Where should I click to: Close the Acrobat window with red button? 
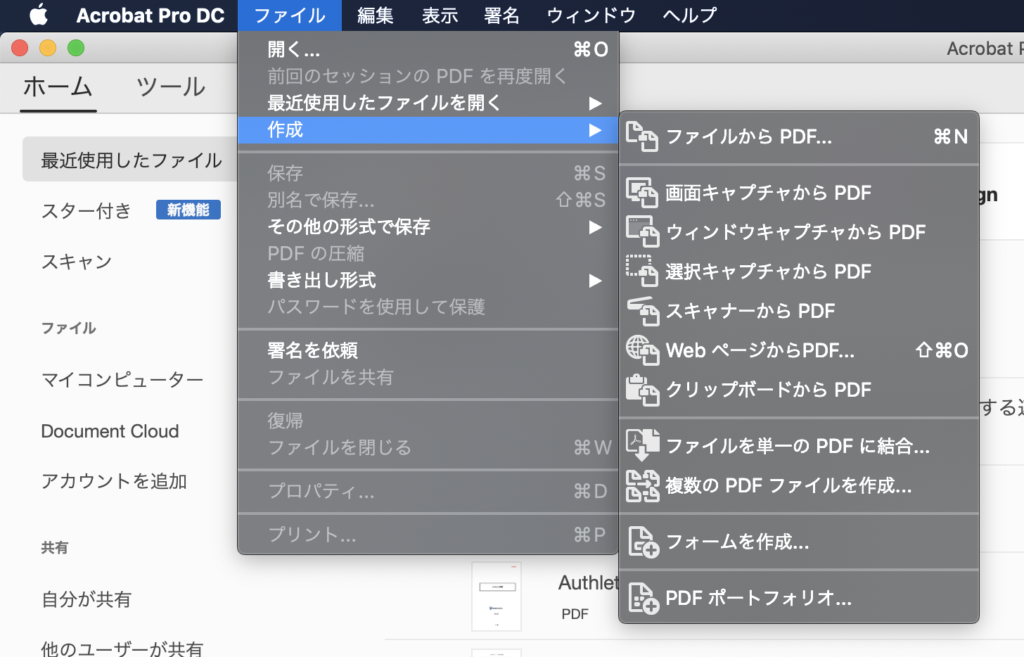(20, 48)
